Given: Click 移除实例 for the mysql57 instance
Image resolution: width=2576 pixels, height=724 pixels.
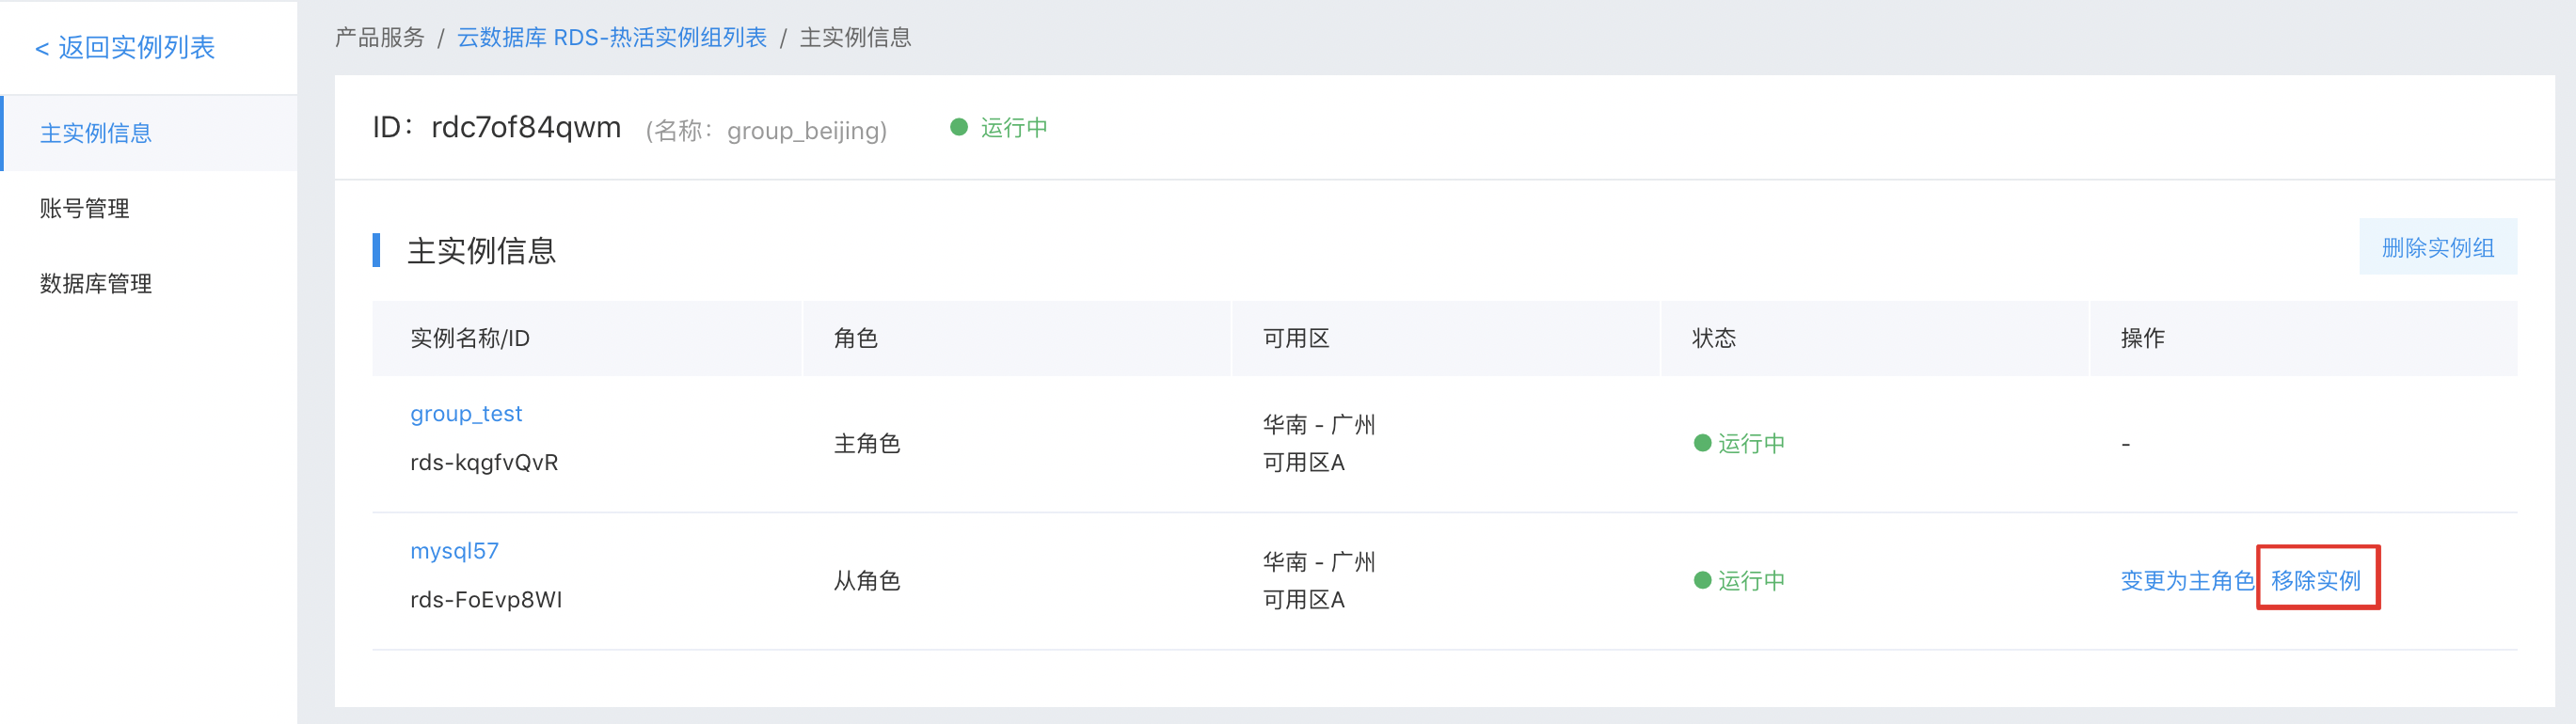Looking at the screenshot, I should click(x=2315, y=580).
